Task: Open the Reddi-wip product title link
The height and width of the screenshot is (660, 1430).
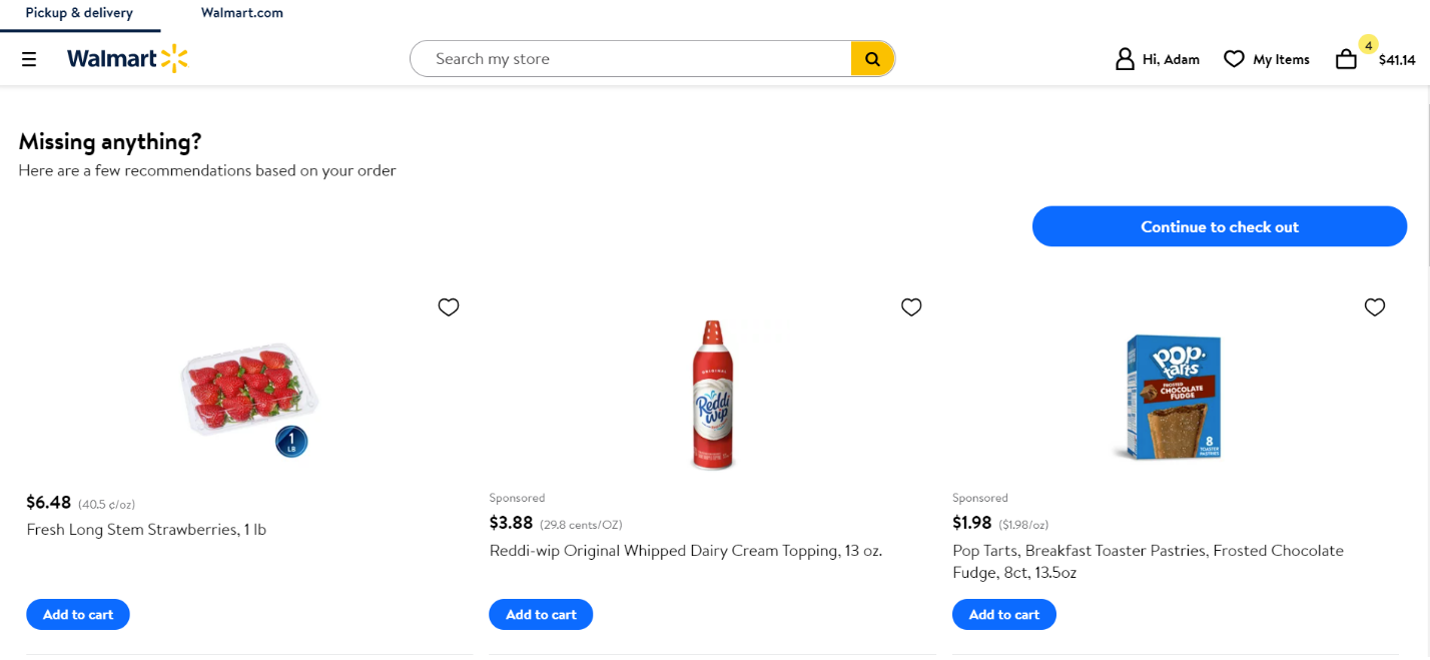Action: coord(684,550)
